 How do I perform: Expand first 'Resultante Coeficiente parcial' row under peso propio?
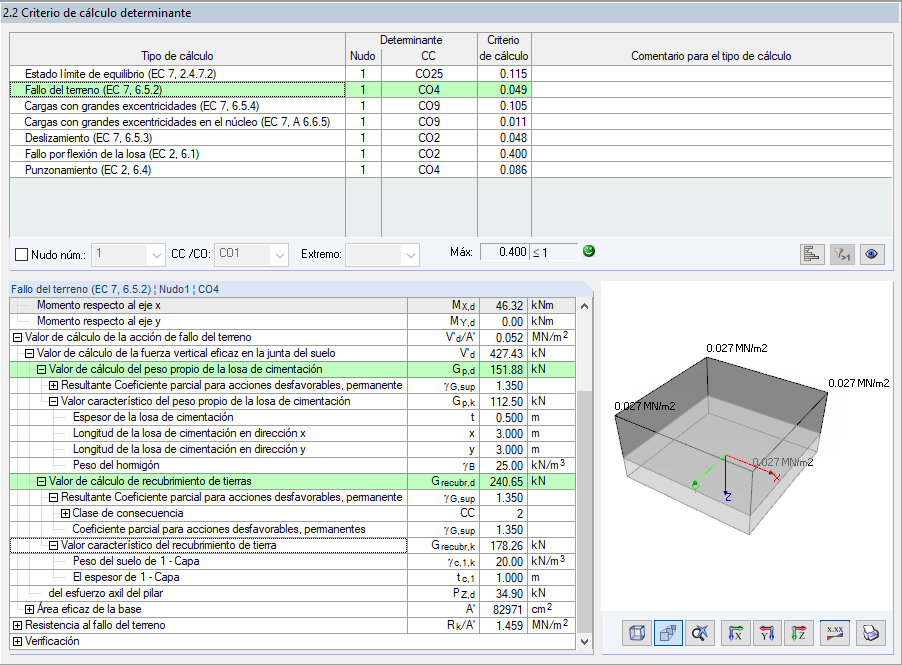(53, 385)
